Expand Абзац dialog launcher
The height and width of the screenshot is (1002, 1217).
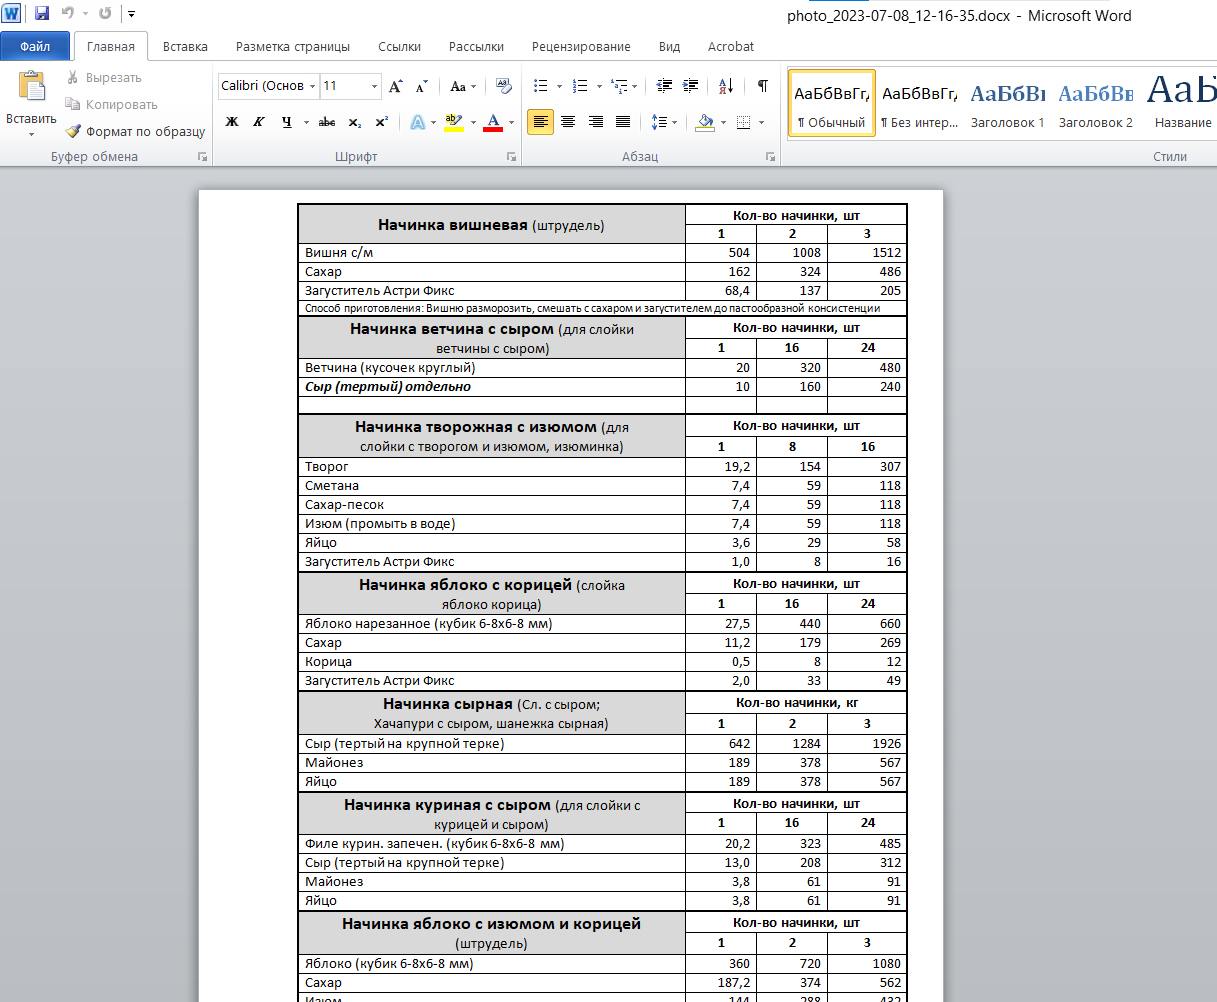coord(770,157)
